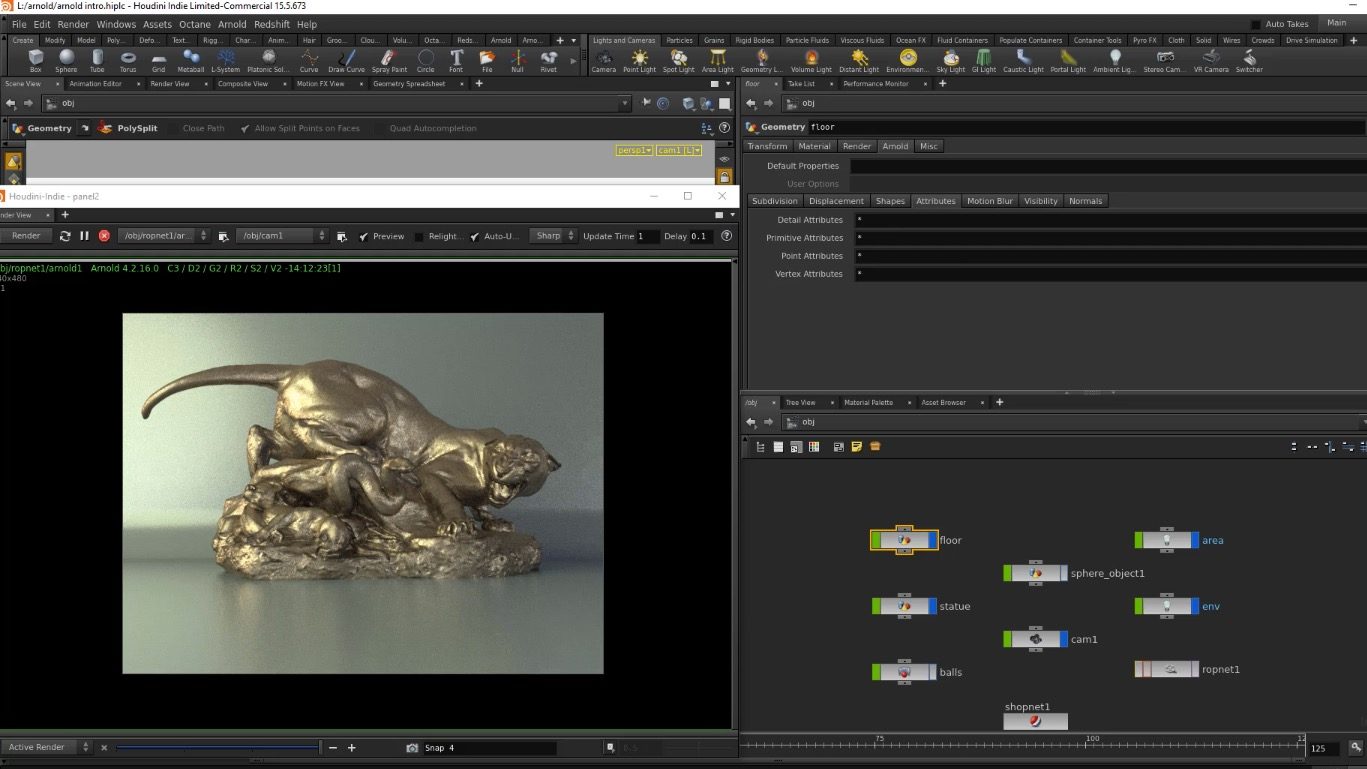This screenshot has width=1367, height=769.
Task: Enable Quad Autocompletion checkbox
Action: tap(380, 128)
